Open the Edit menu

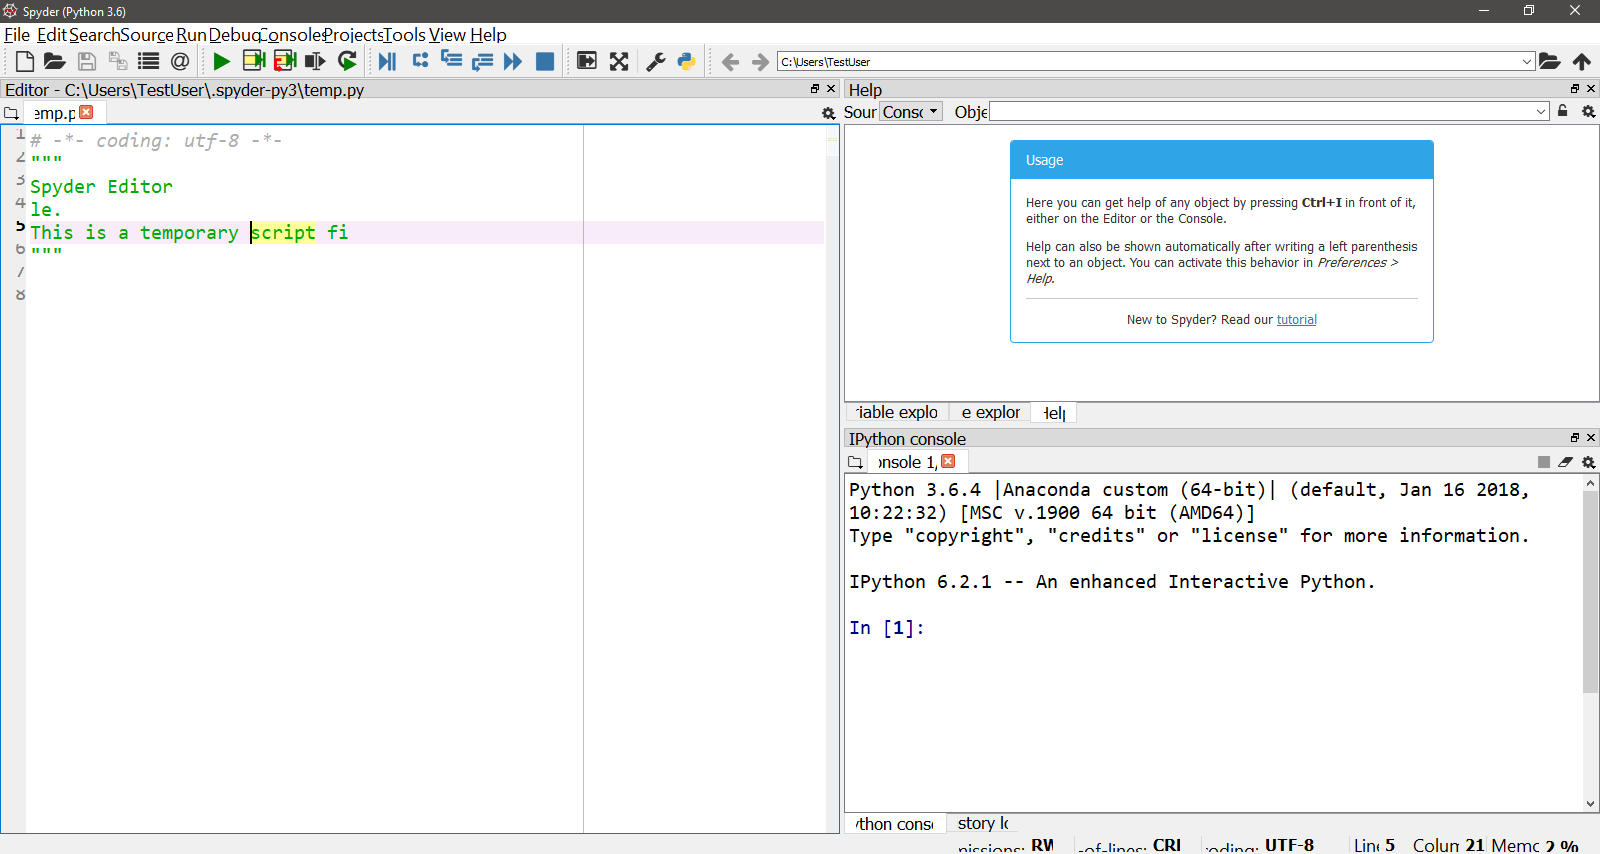(x=52, y=35)
